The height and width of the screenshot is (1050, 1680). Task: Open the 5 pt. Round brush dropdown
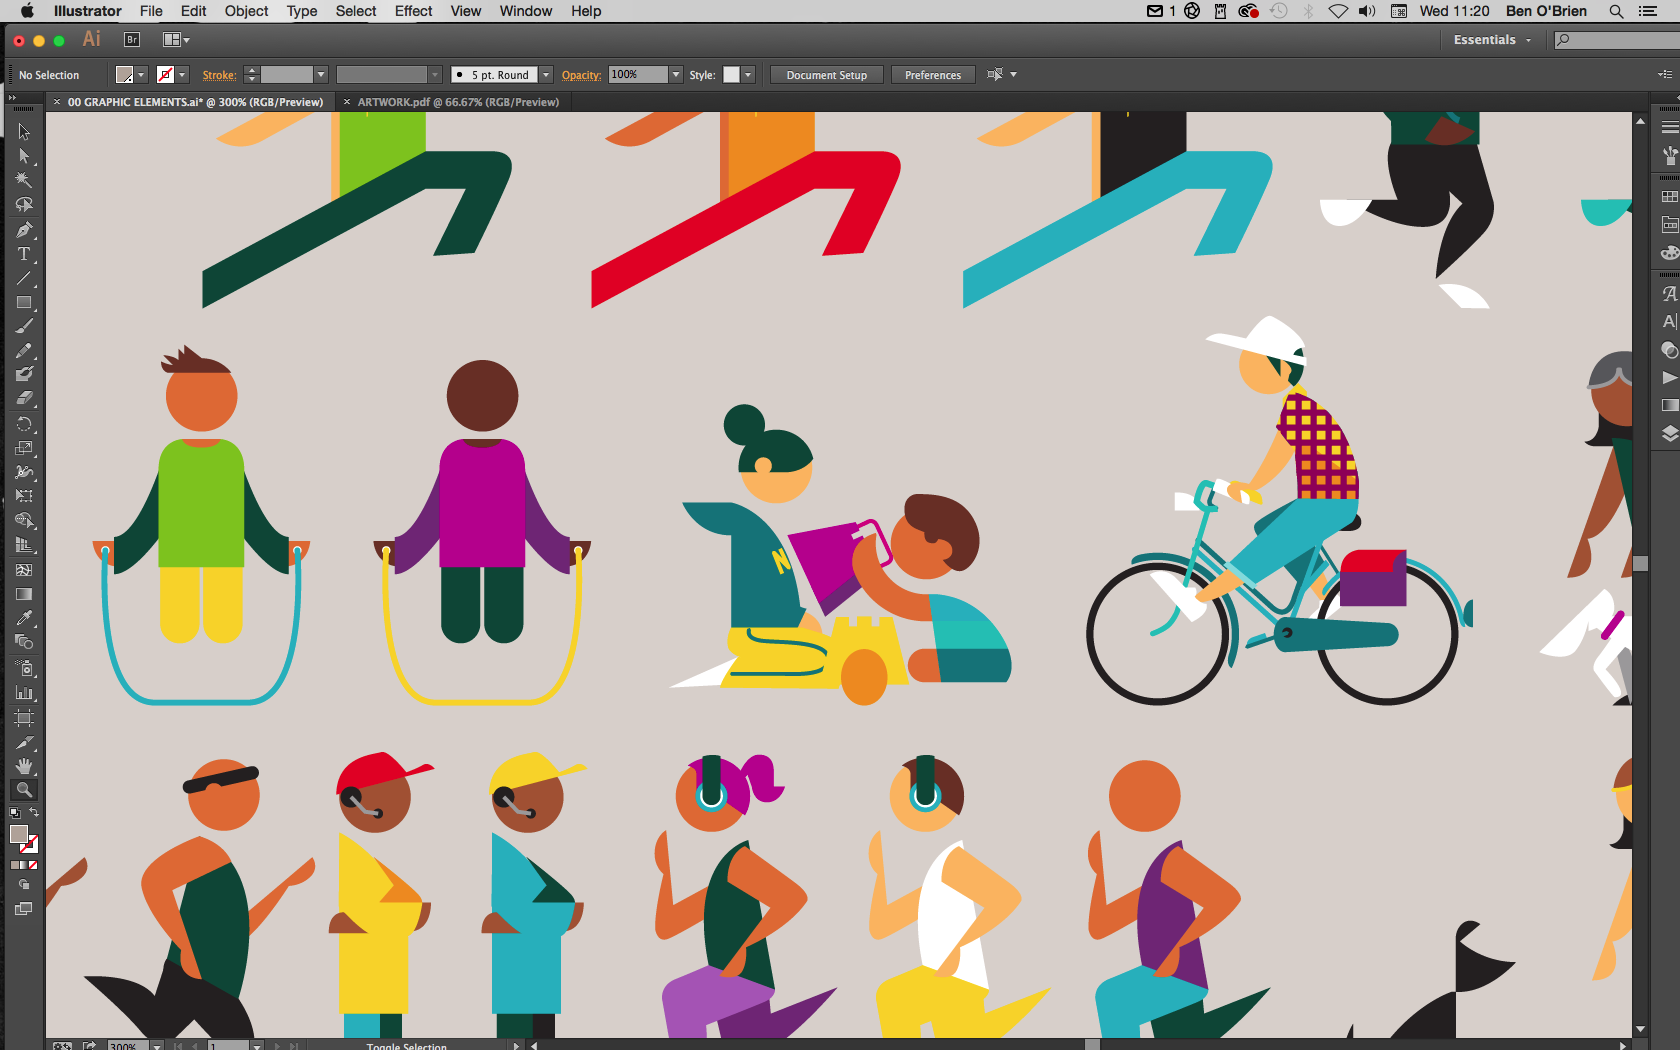click(x=546, y=75)
